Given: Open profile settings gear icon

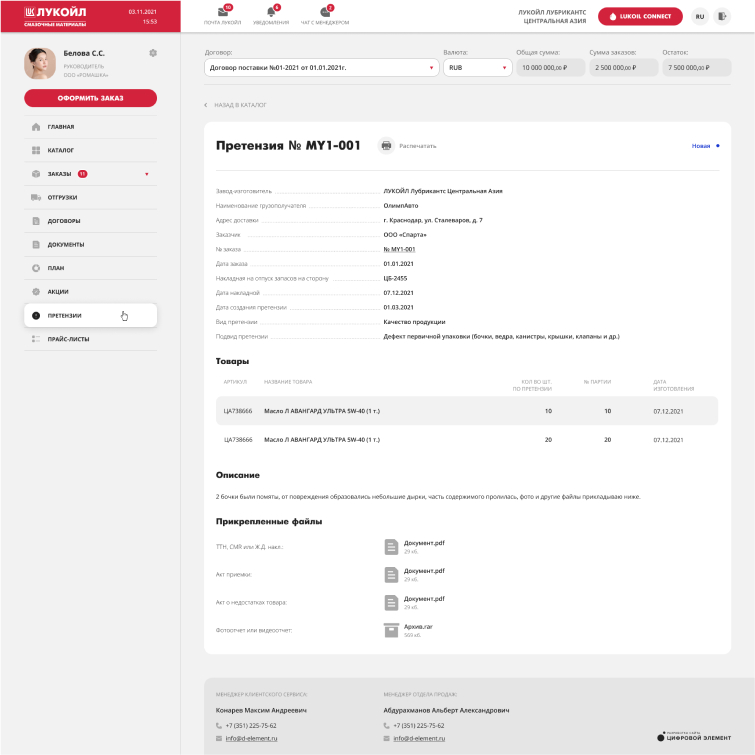Looking at the screenshot, I should (x=152, y=52).
